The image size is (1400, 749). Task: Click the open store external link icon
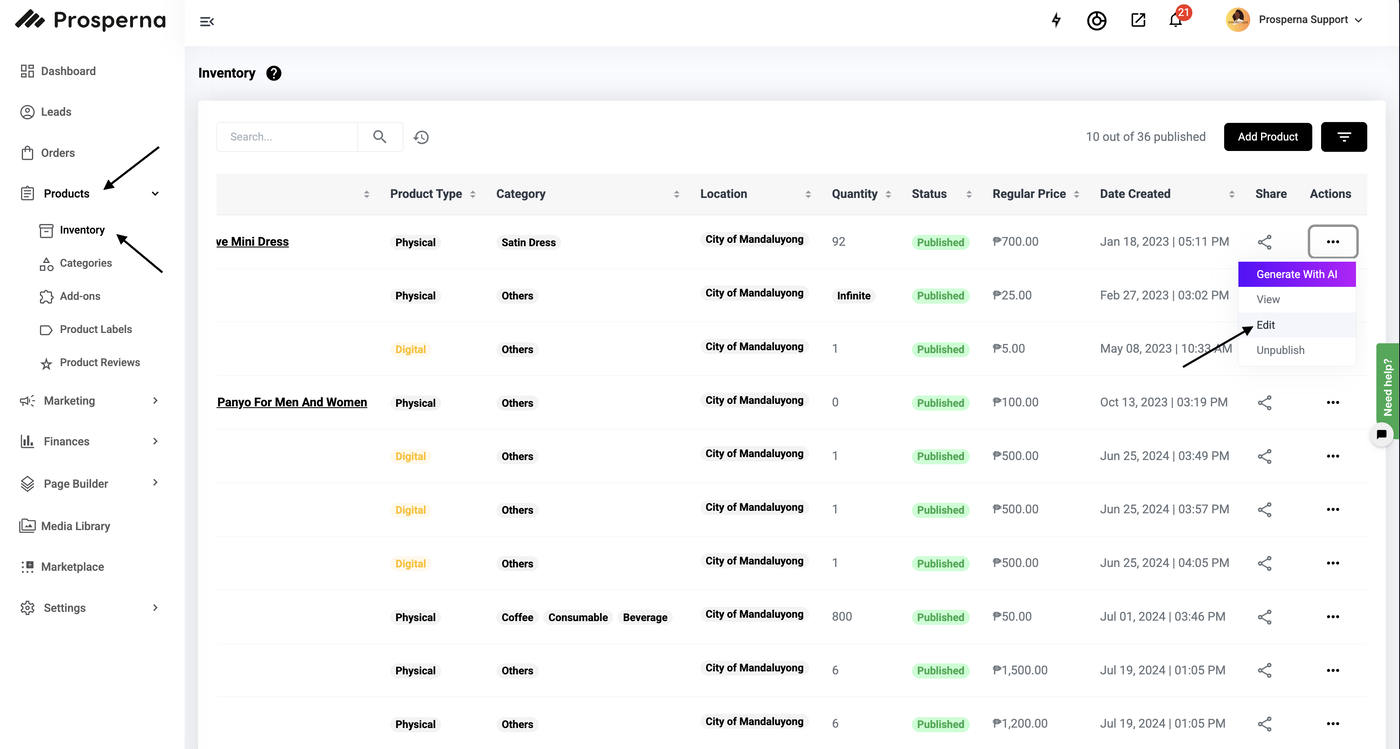[x=1138, y=20]
